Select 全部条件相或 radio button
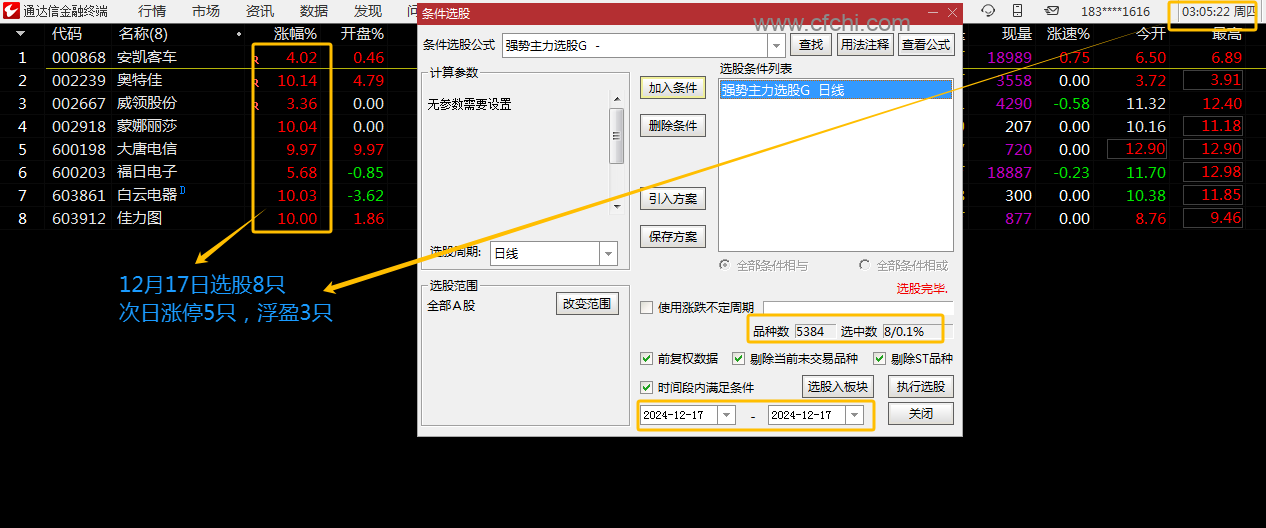This screenshot has height=528, width=1266. [865, 266]
